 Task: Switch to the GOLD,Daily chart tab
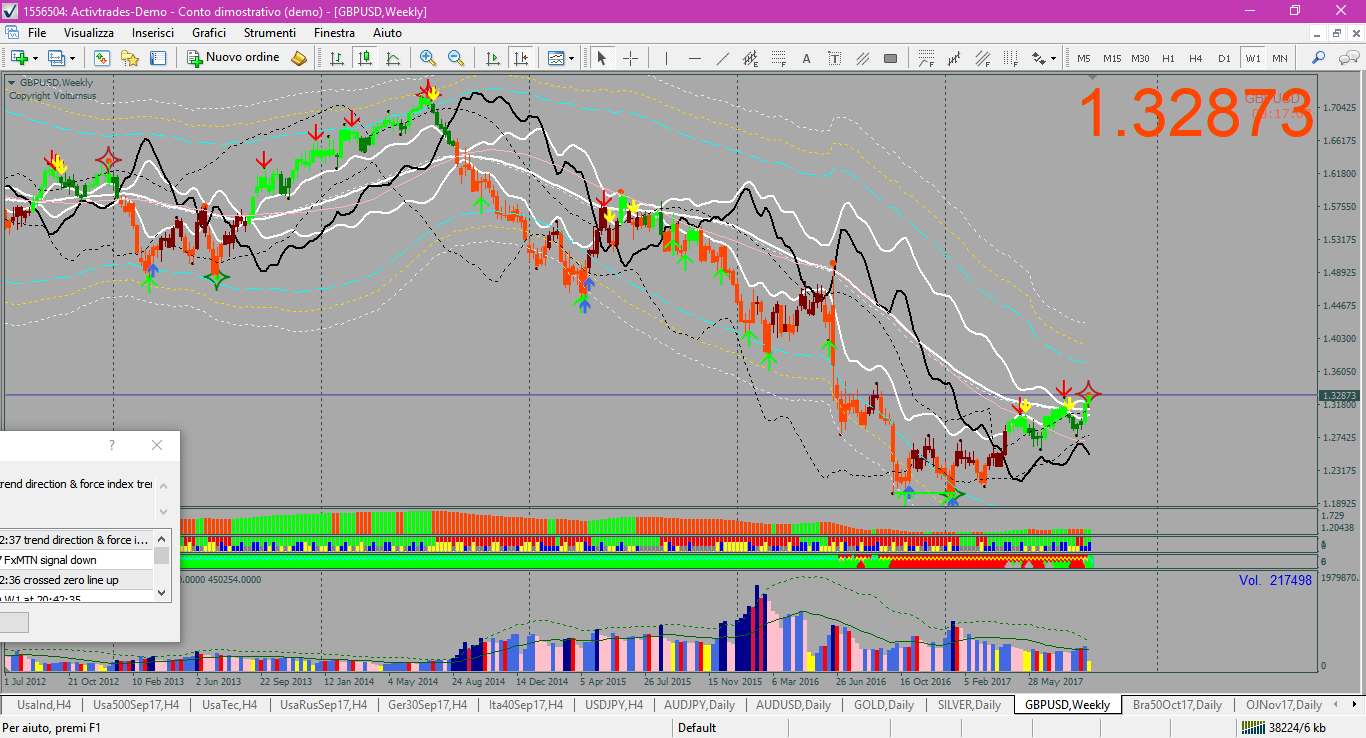(x=883, y=705)
